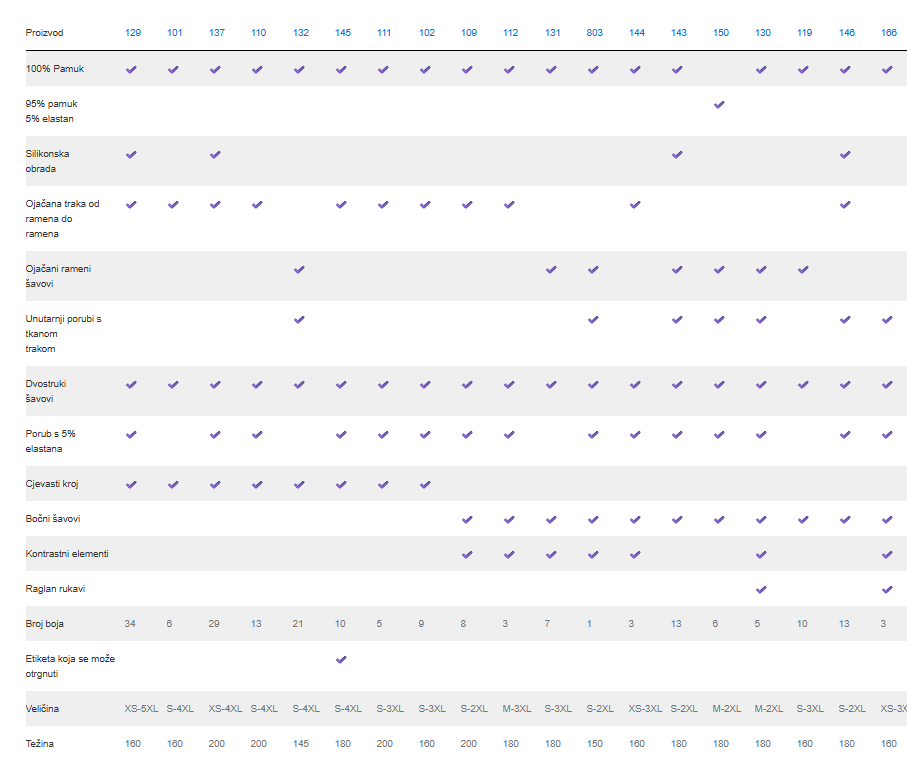The width and height of the screenshot is (907, 780).
Task: Click Raglan rukavi checkmark for product 130
Action: [762, 589]
